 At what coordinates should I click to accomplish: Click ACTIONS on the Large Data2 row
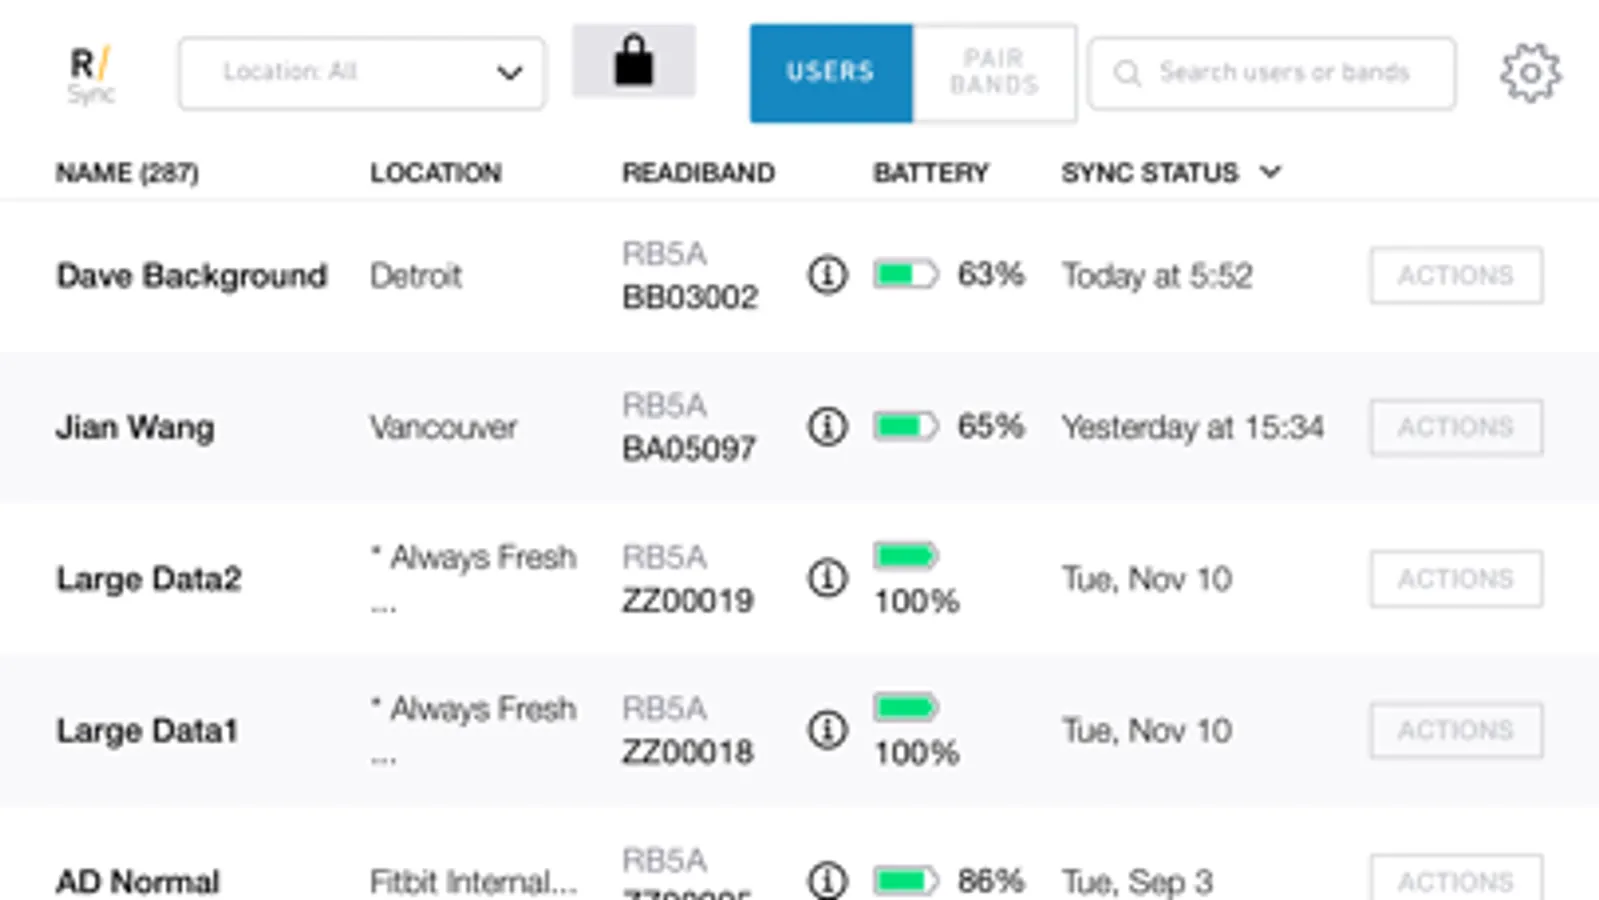(x=1455, y=578)
